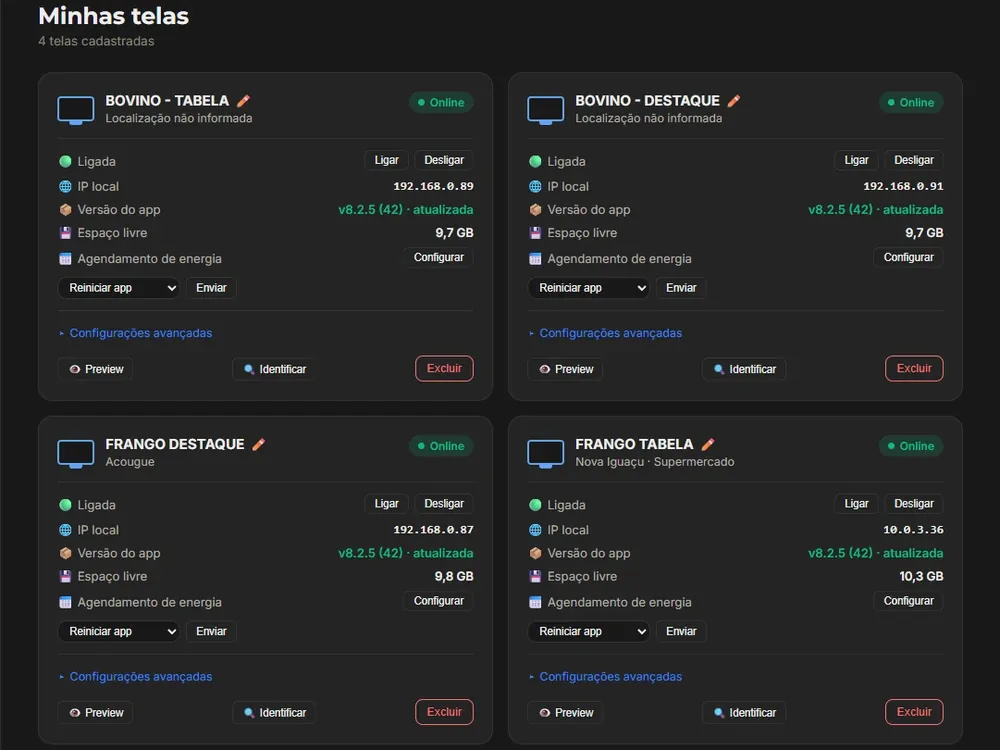1000x750 pixels.
Task: Expand Configurações avançadas in BOVINO - DESTAQUE
Action: coord(605,333)
